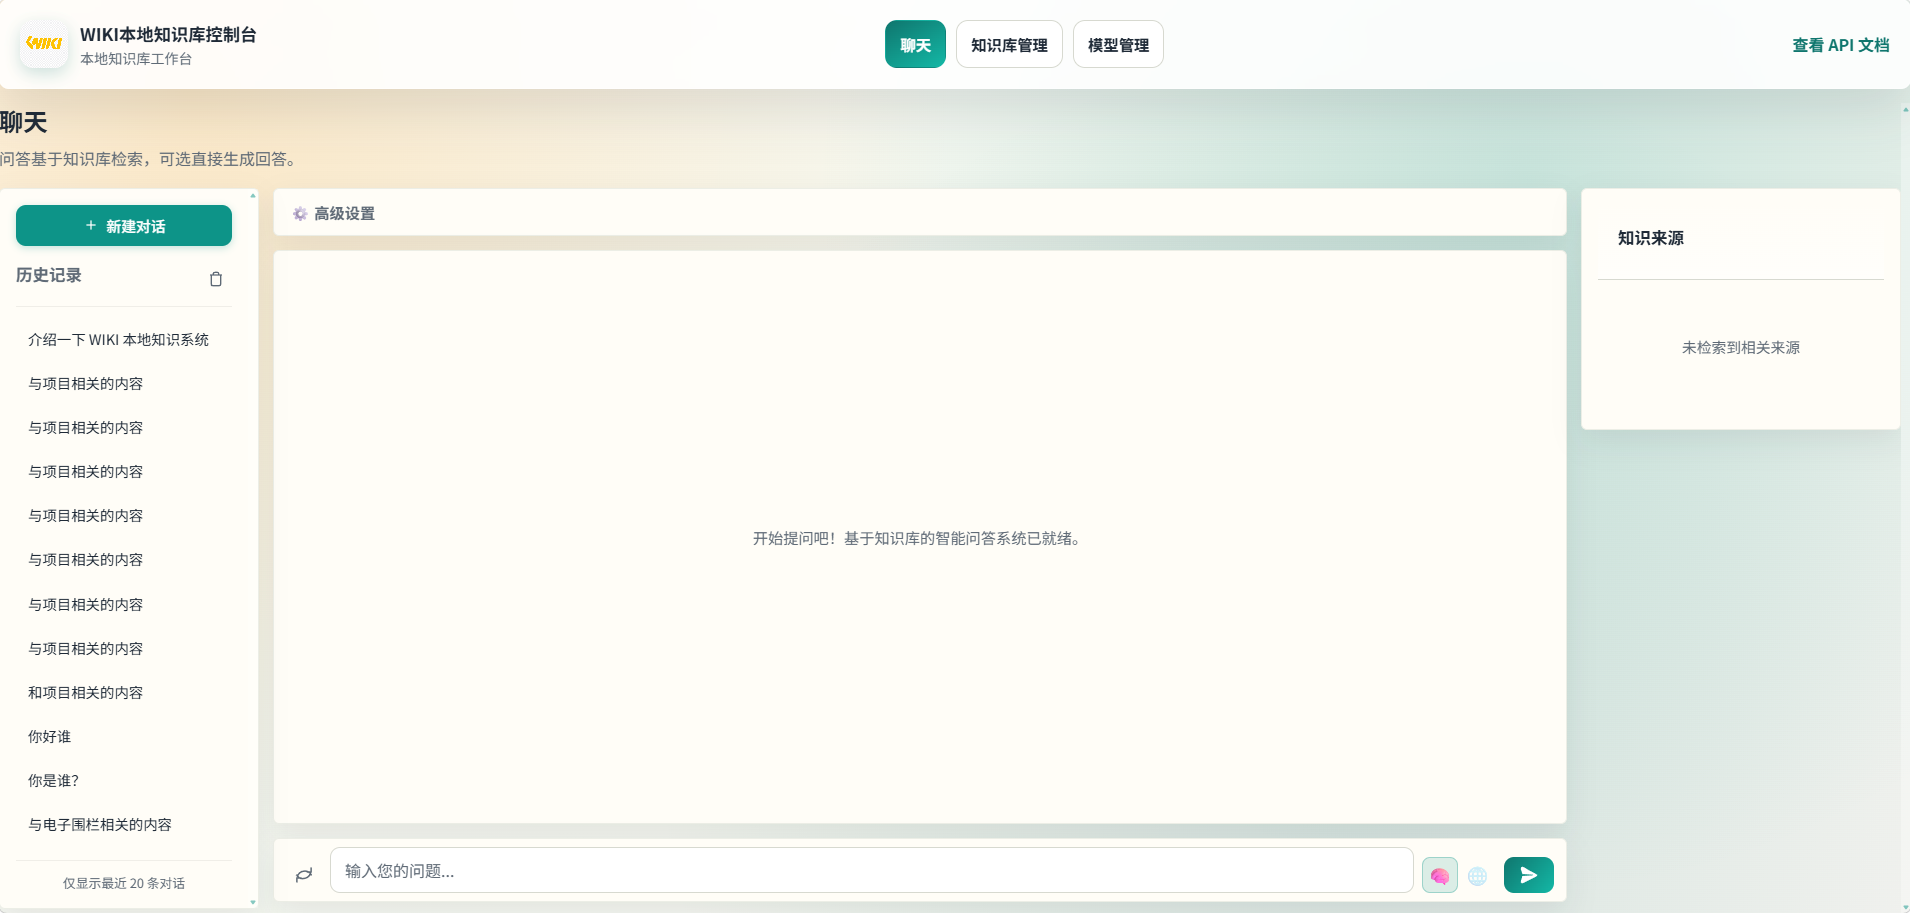Toggle the globe web search option
This screenshot has width=1910, height=913.
click(1478, 876)
